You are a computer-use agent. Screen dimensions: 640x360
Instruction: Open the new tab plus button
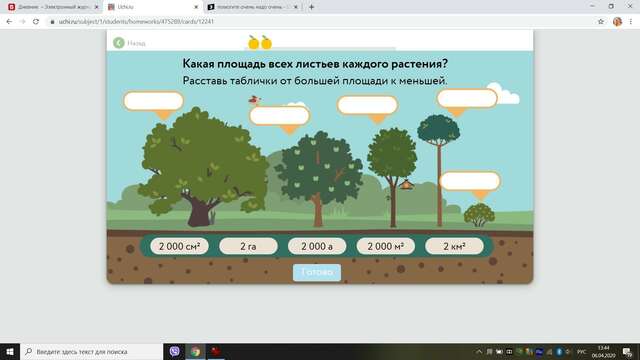point(311,7)
